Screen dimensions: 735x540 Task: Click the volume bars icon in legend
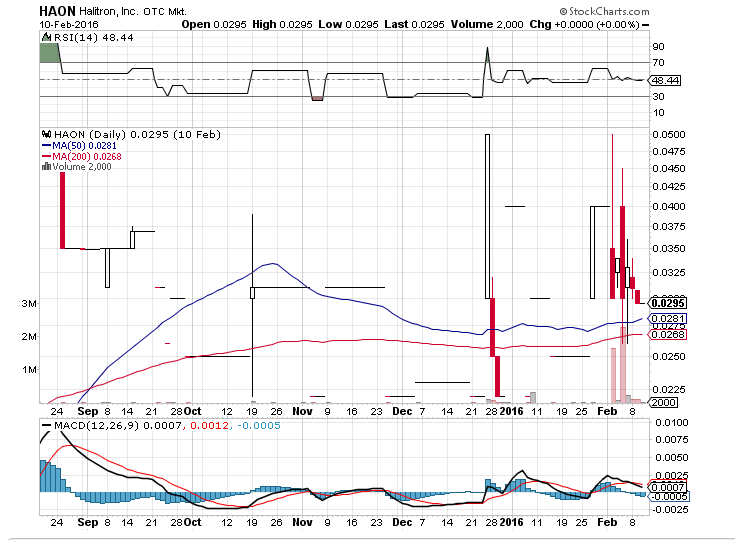(x=46, y=166)
